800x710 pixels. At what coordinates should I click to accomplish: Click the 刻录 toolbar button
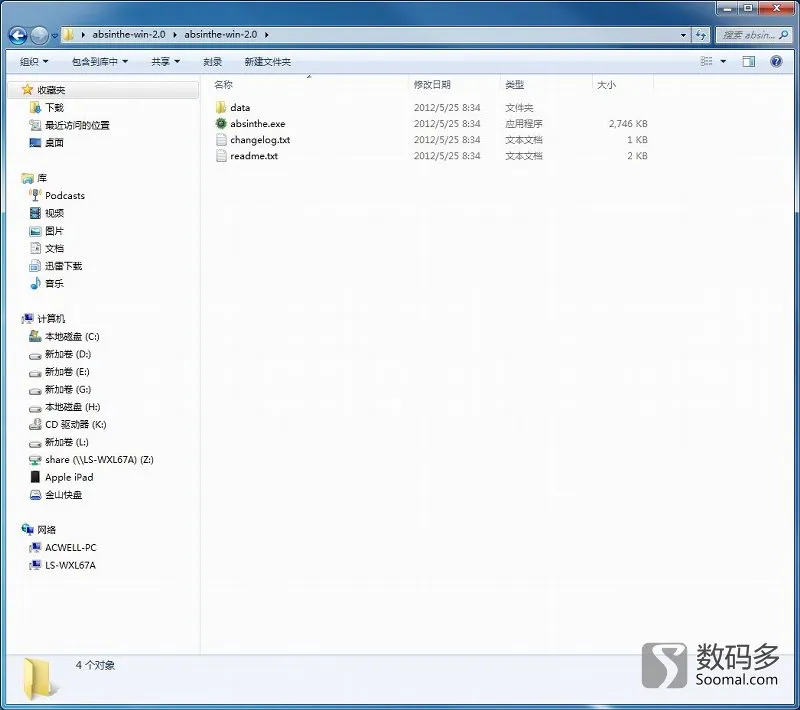[x=212, y=62]
